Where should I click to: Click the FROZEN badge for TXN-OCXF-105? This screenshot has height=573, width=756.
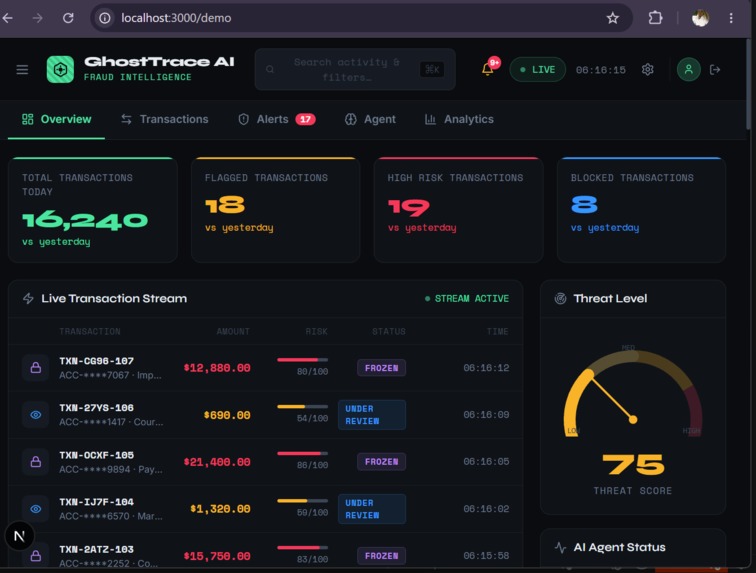point(381,462)
